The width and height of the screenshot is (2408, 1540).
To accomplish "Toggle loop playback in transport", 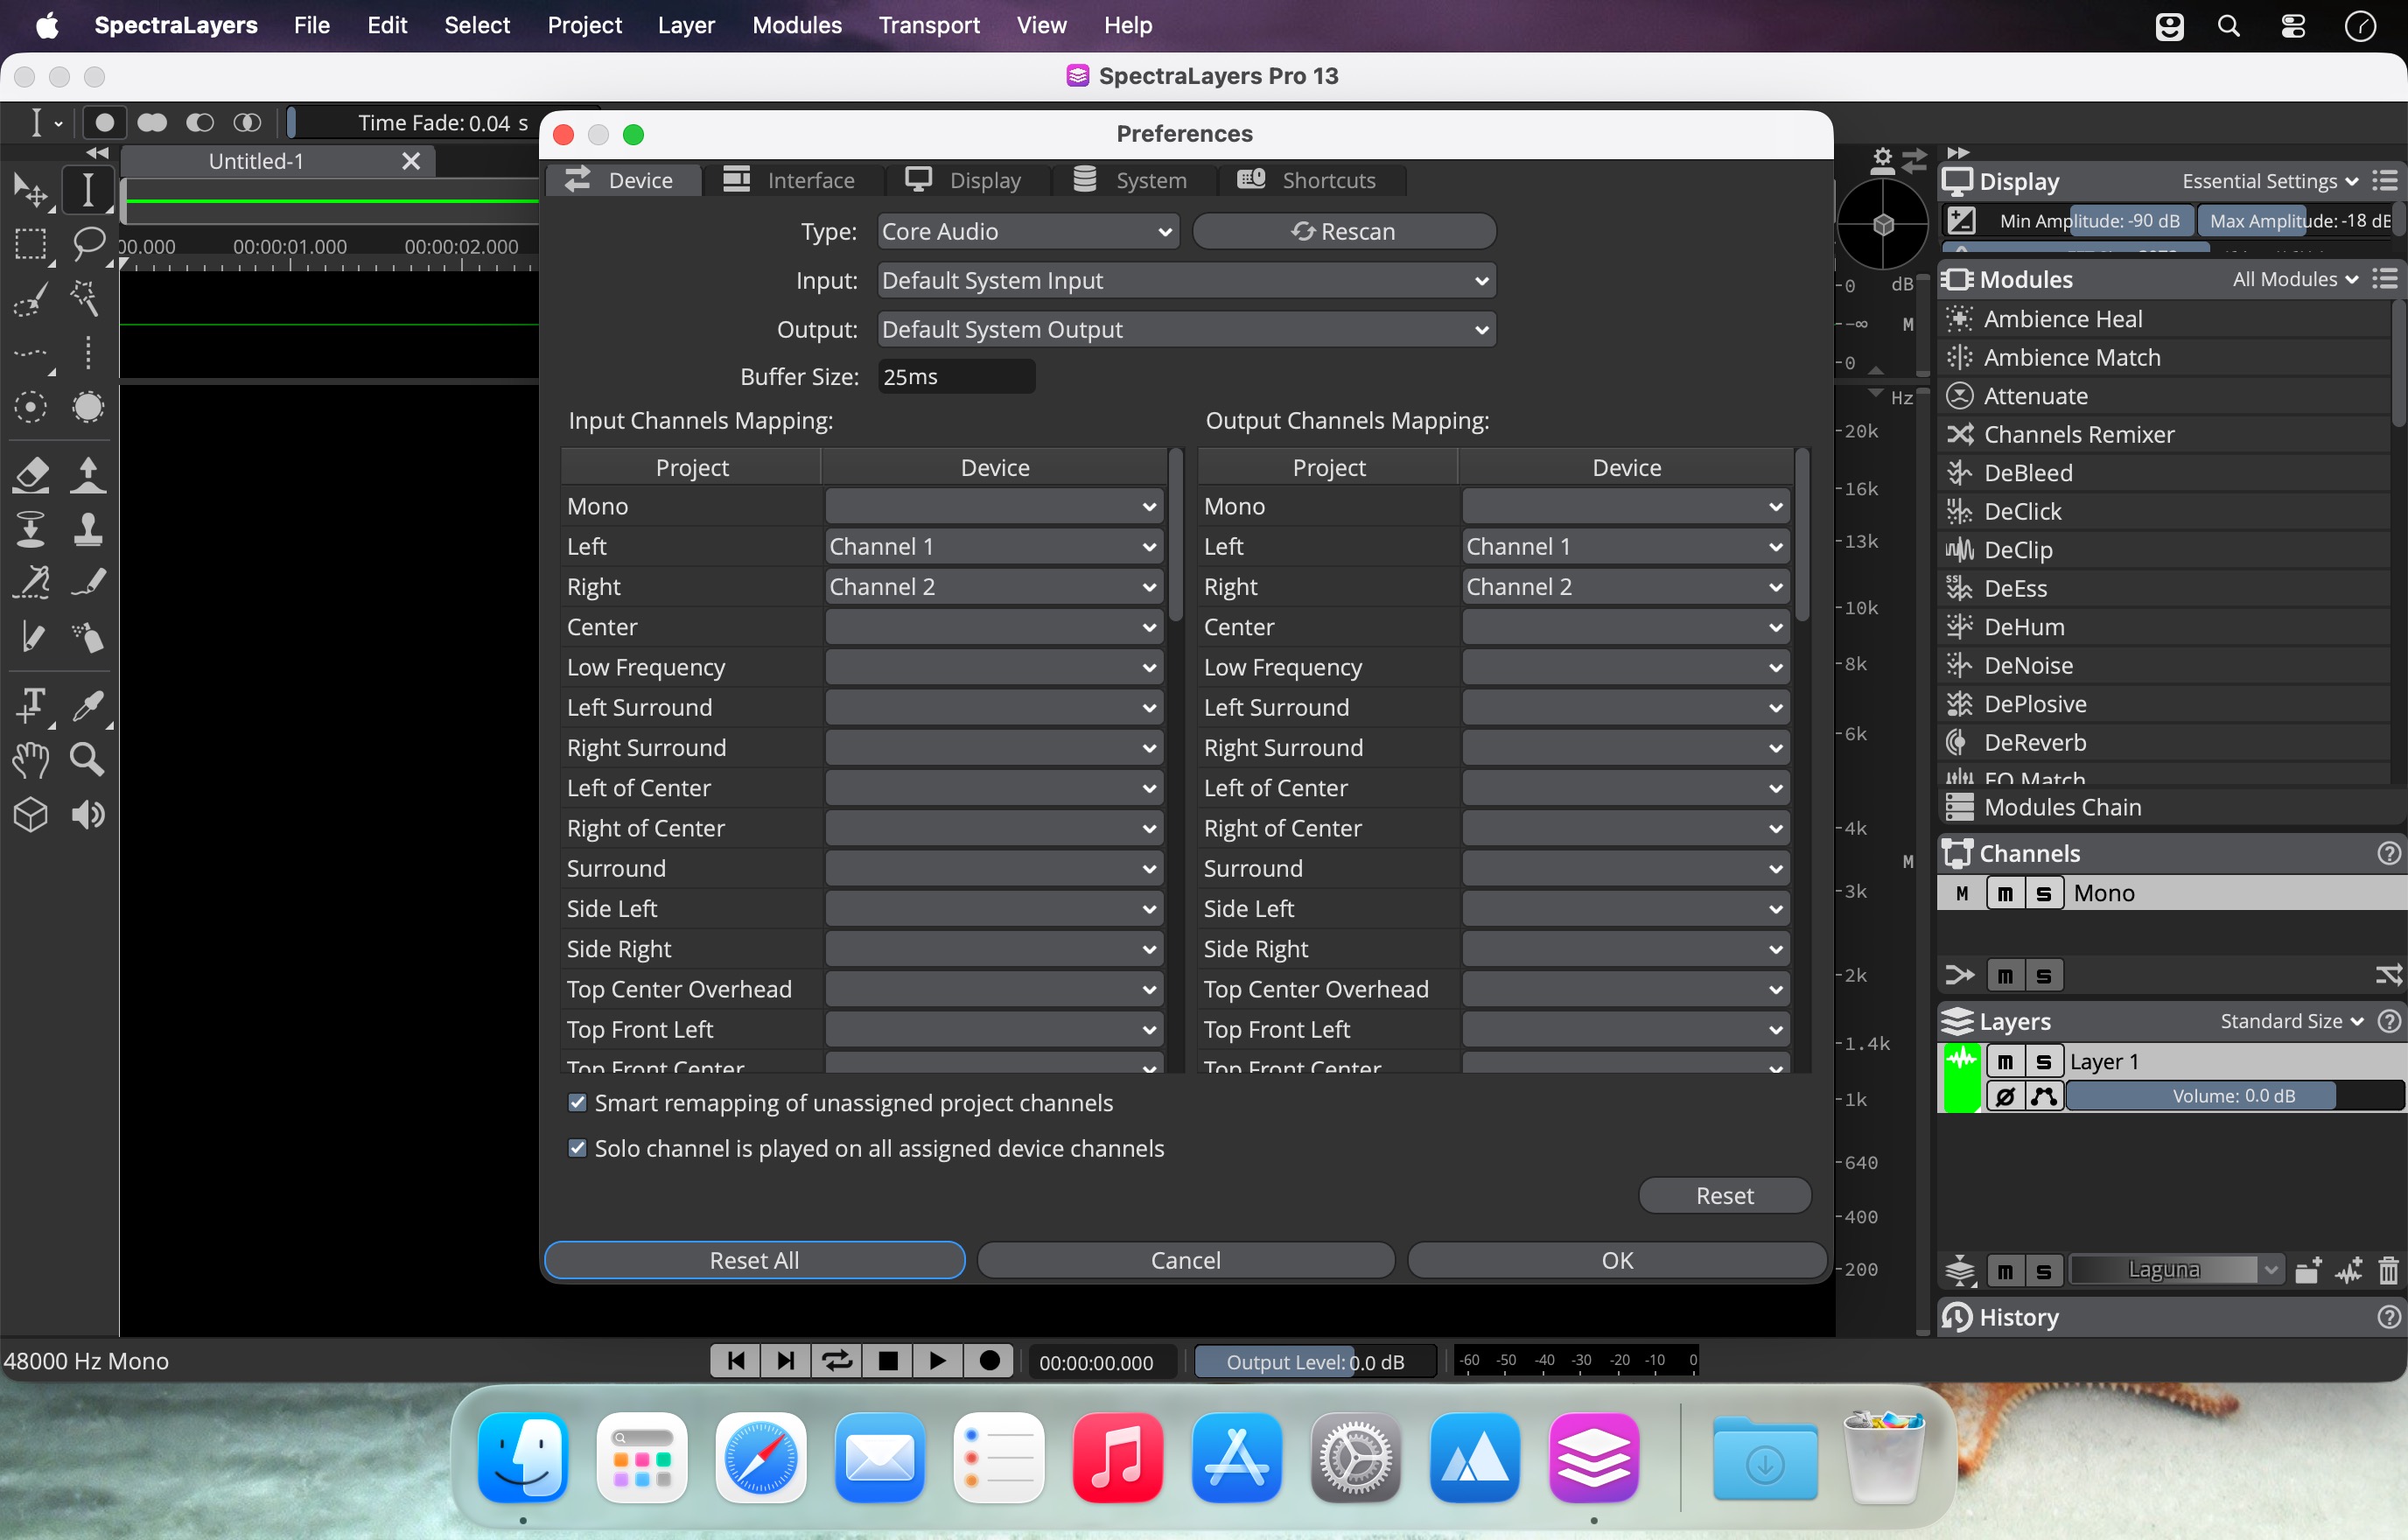I will tap(836, 1361).
